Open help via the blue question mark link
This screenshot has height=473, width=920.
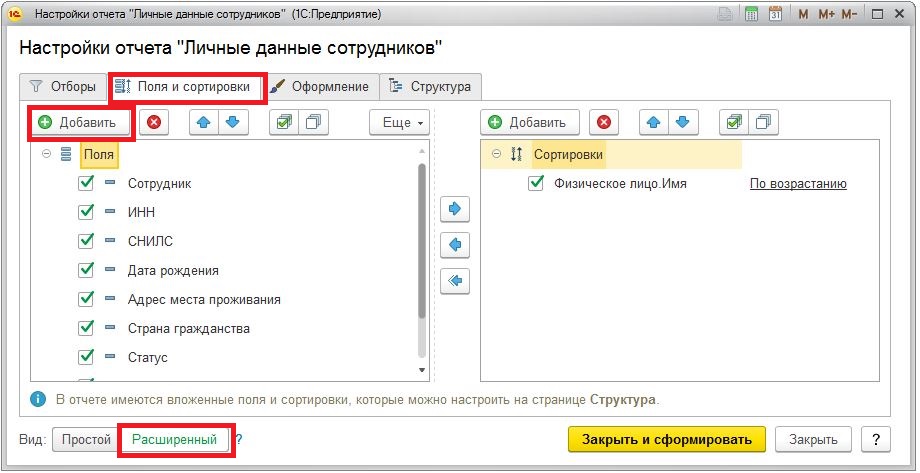click(x=239, y=440)
